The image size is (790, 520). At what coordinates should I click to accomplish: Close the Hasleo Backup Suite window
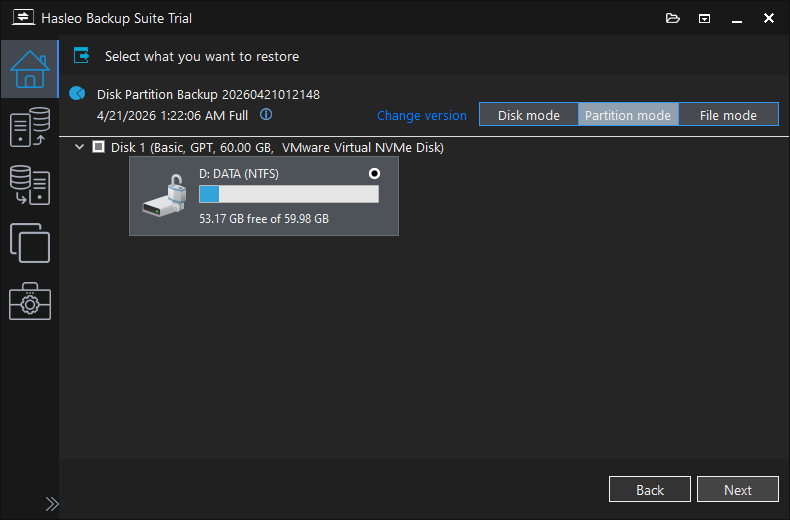tap(768, 18)
